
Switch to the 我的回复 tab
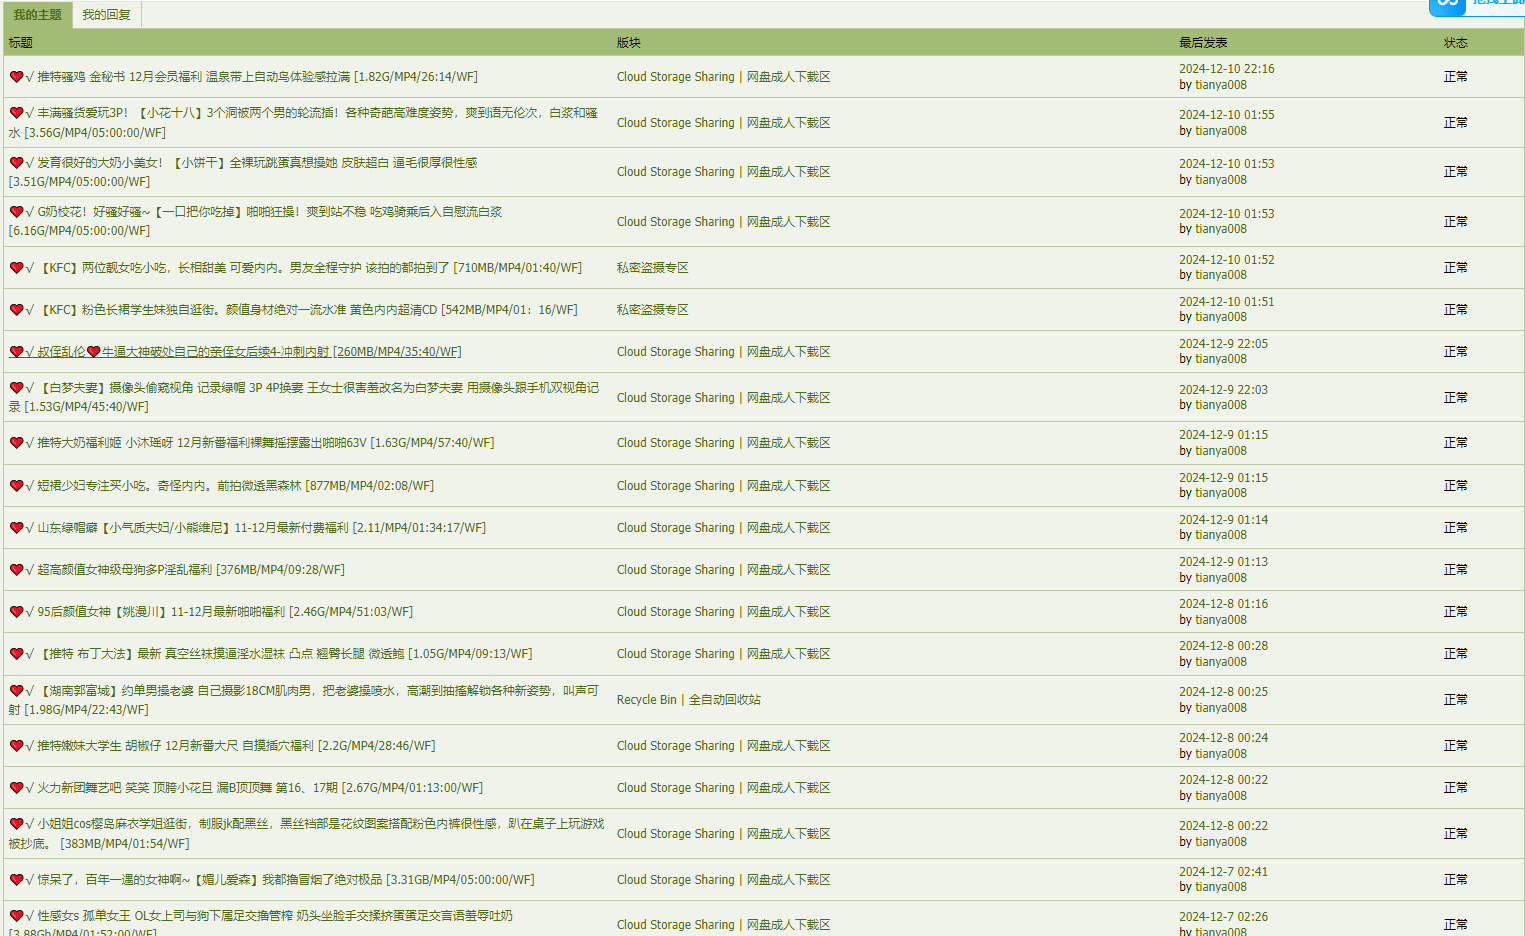coord(106,15)
